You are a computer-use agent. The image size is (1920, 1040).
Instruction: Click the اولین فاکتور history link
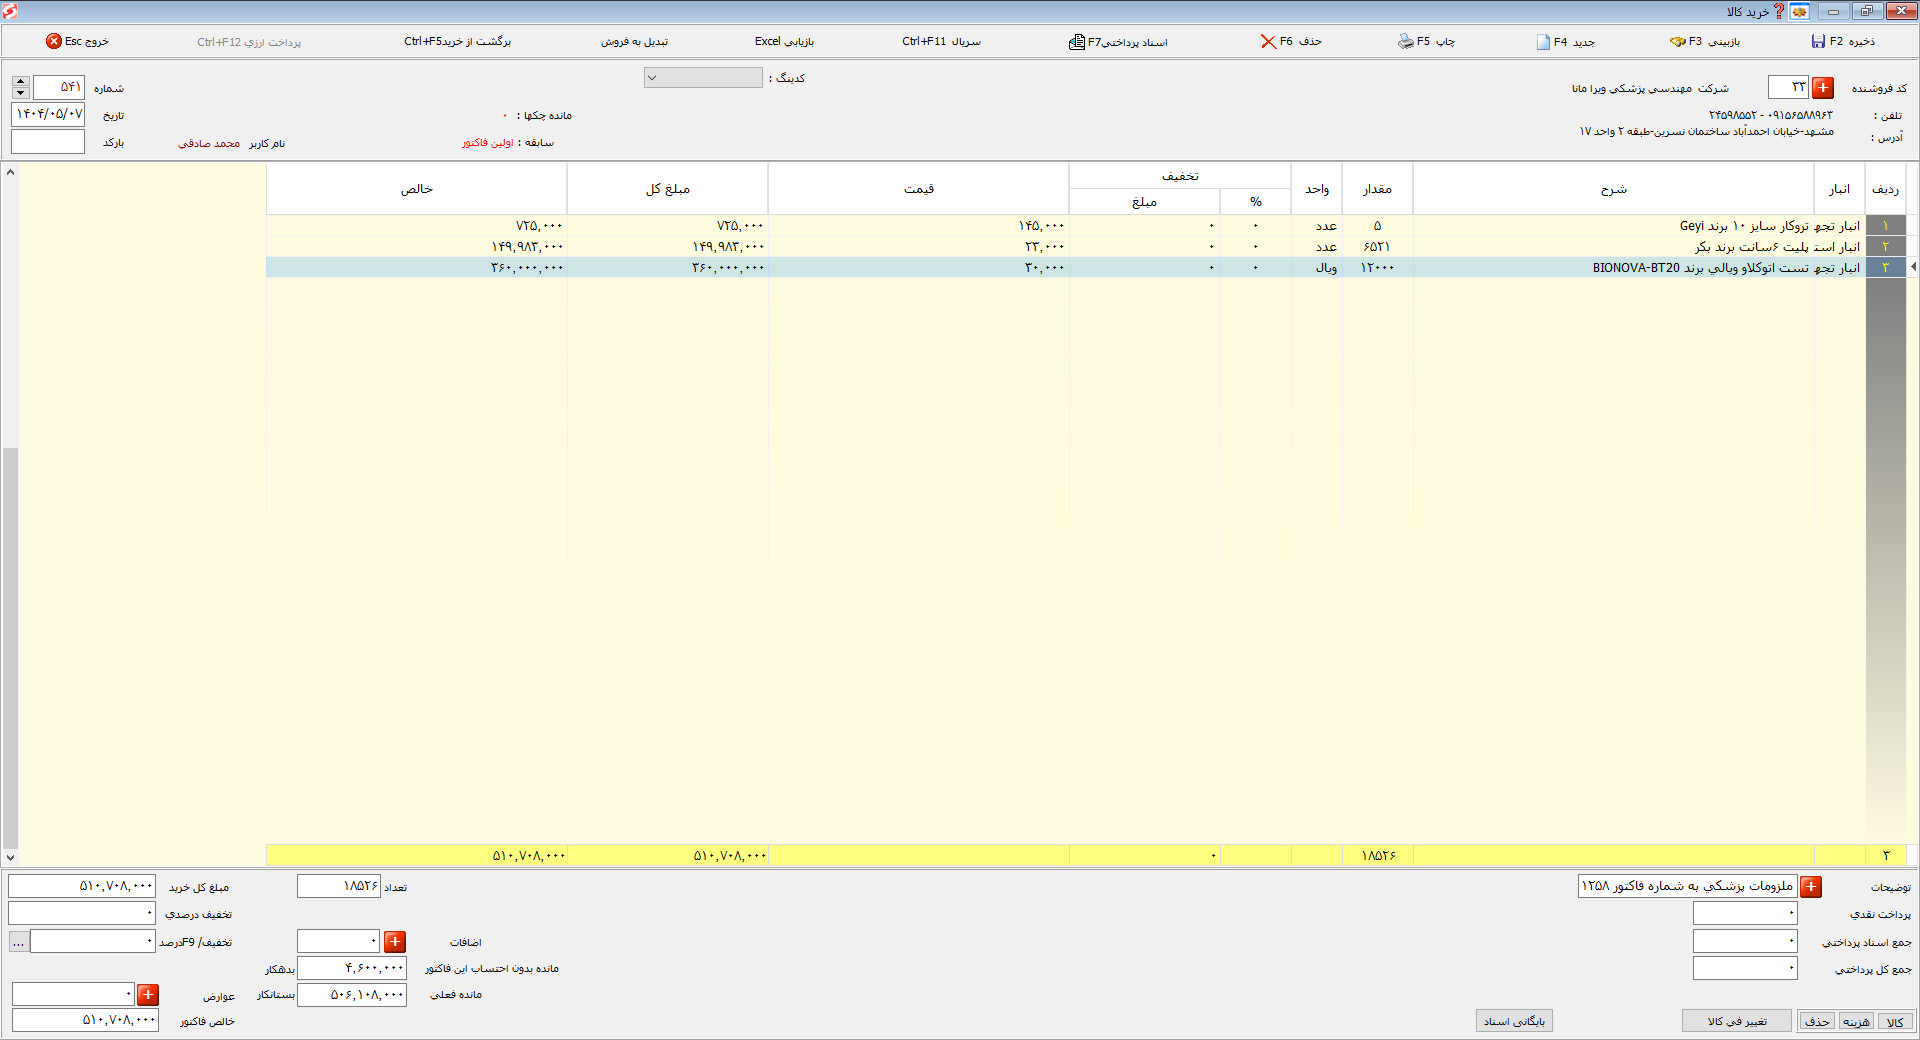pyautogui.click(x=487, y=143)
